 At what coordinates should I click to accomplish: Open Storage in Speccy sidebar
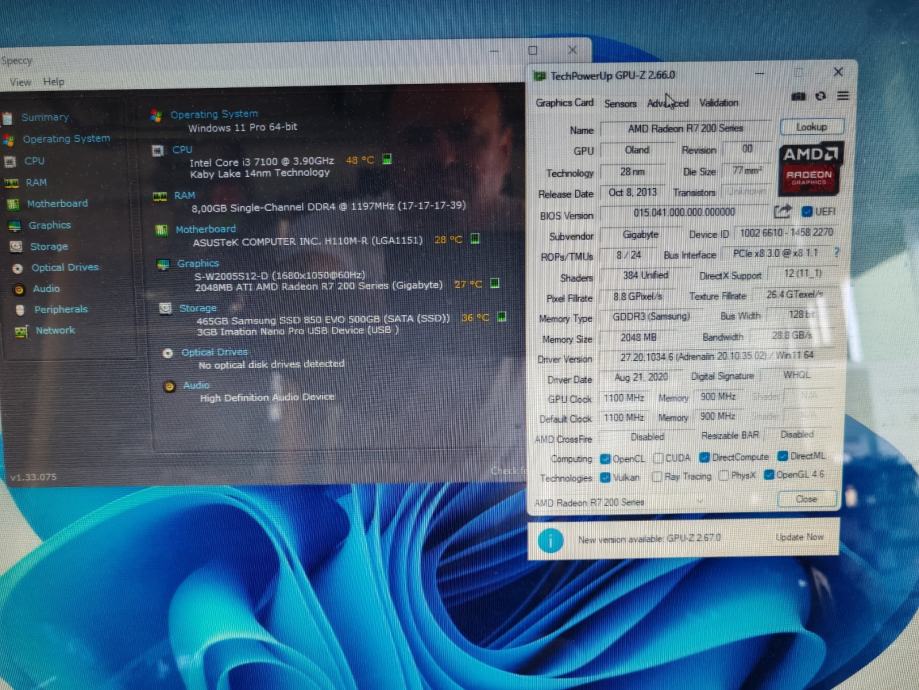(x=49, y=246)
